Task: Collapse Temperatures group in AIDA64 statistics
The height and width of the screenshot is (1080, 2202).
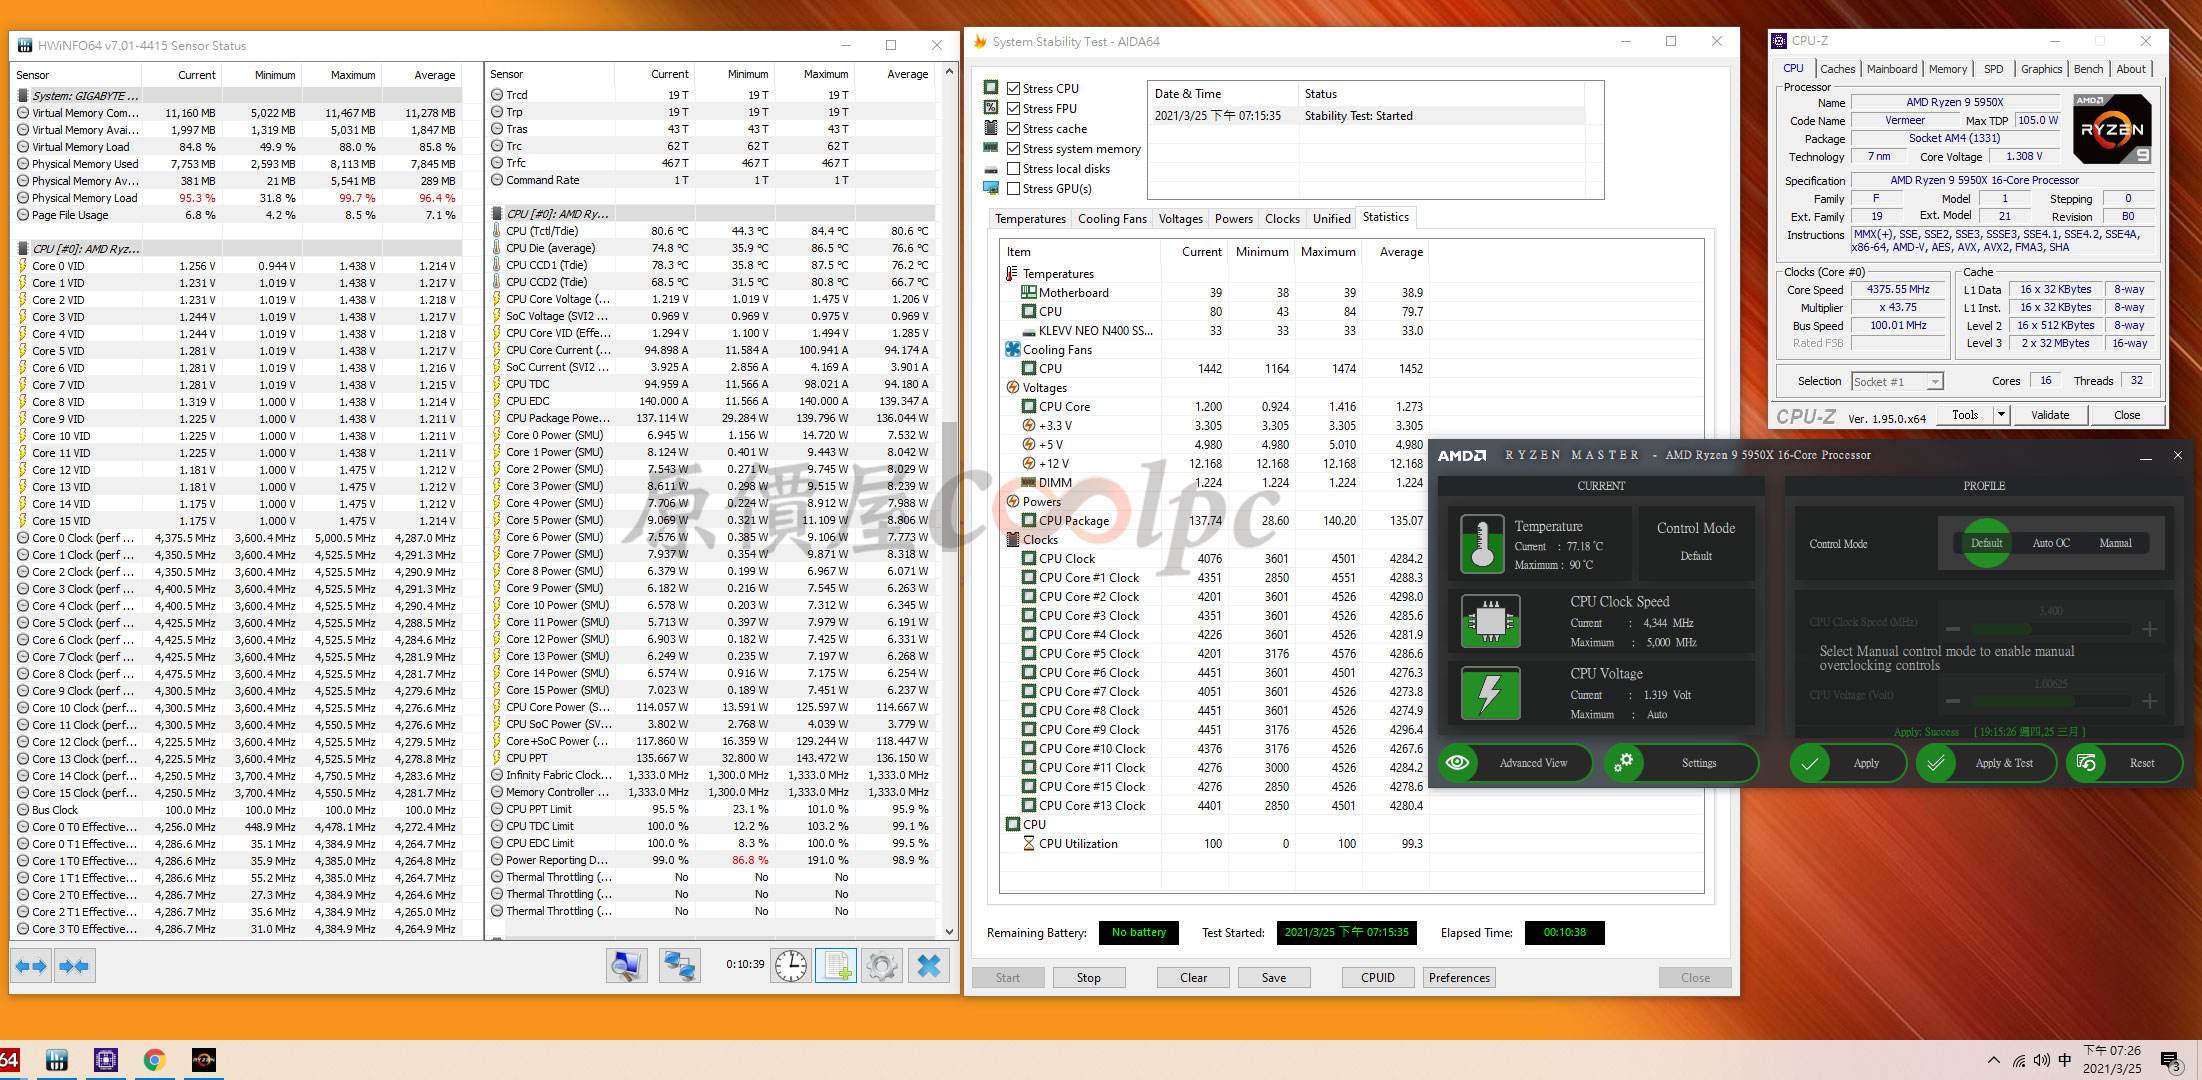Action: pos(1012,273)
